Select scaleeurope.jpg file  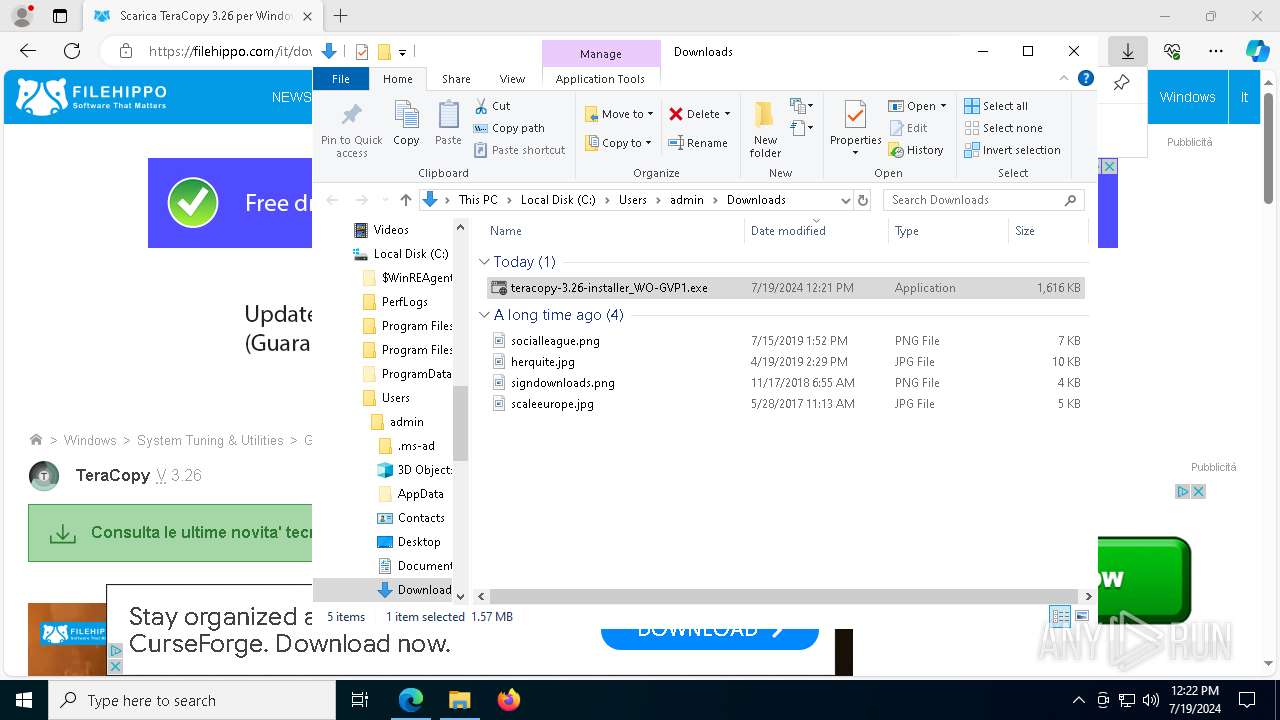click(785, 404)
